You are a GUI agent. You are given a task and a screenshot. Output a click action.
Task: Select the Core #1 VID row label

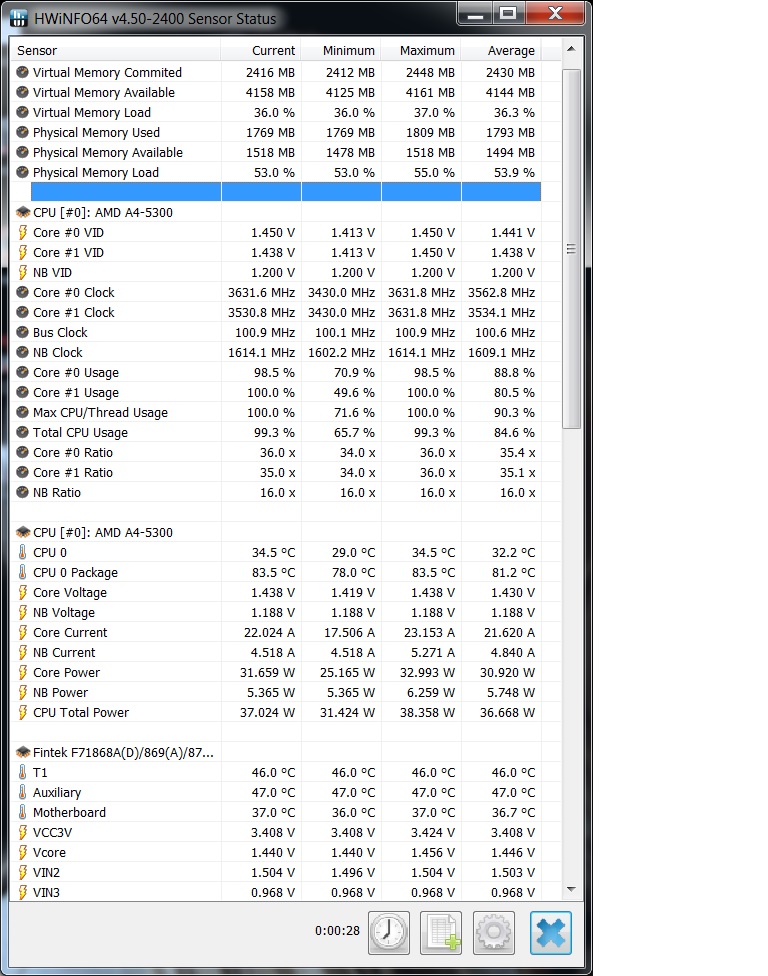tap(68, 252)
